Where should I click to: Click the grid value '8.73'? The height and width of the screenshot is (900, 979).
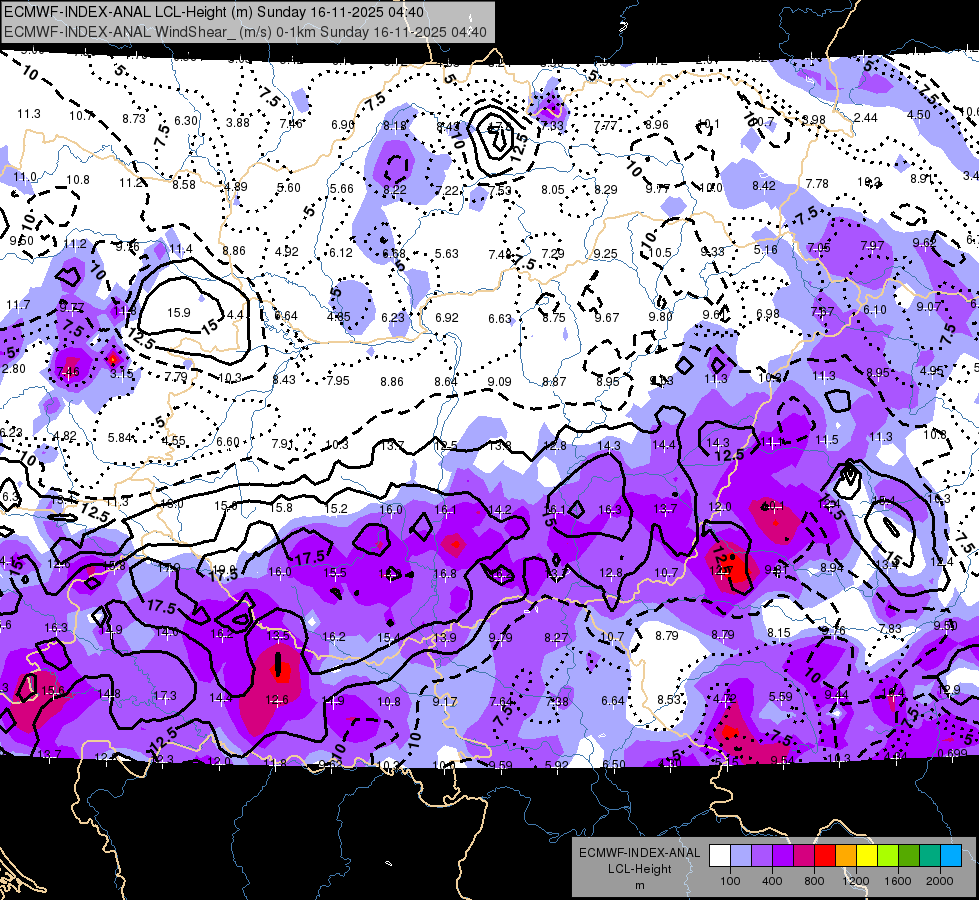point(134,118)
